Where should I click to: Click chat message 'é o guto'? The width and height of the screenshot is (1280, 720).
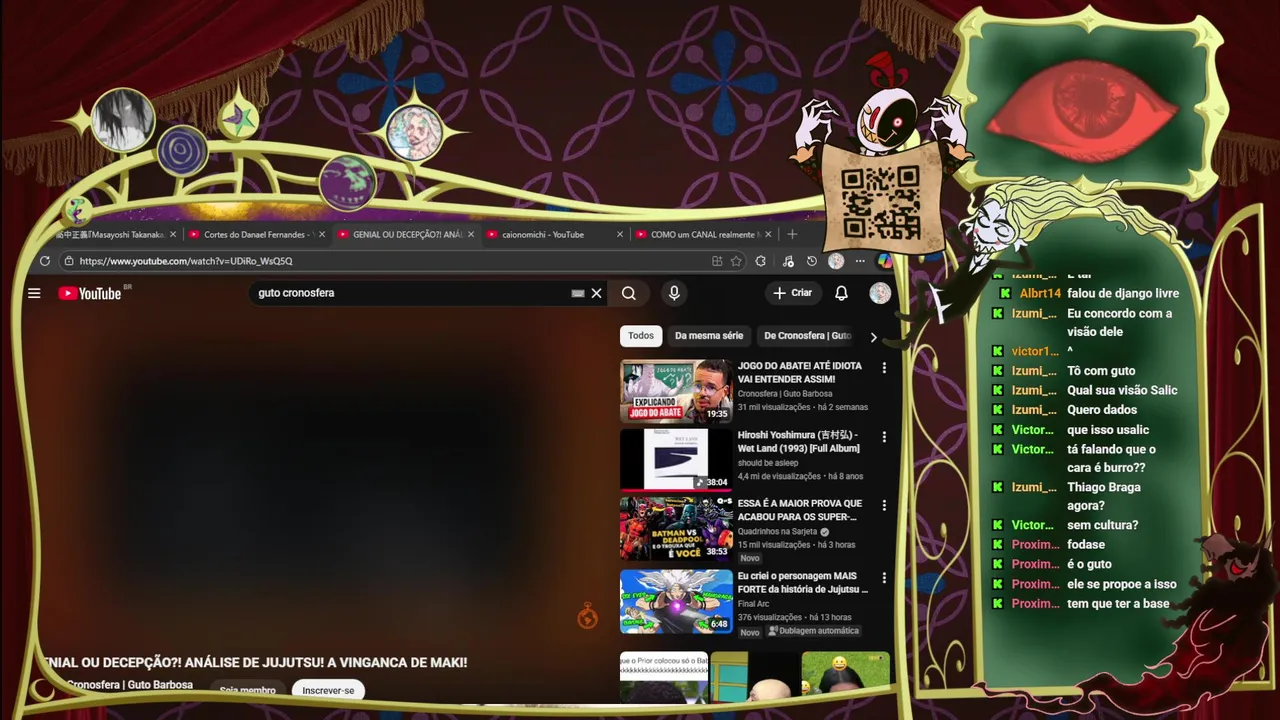(x=1089, y=564)
